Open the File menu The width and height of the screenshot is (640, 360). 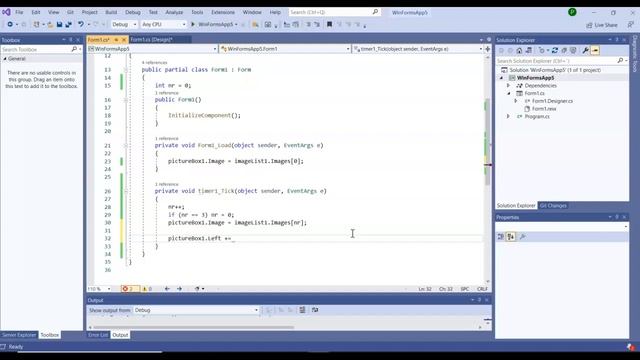[x=19, y=12]
